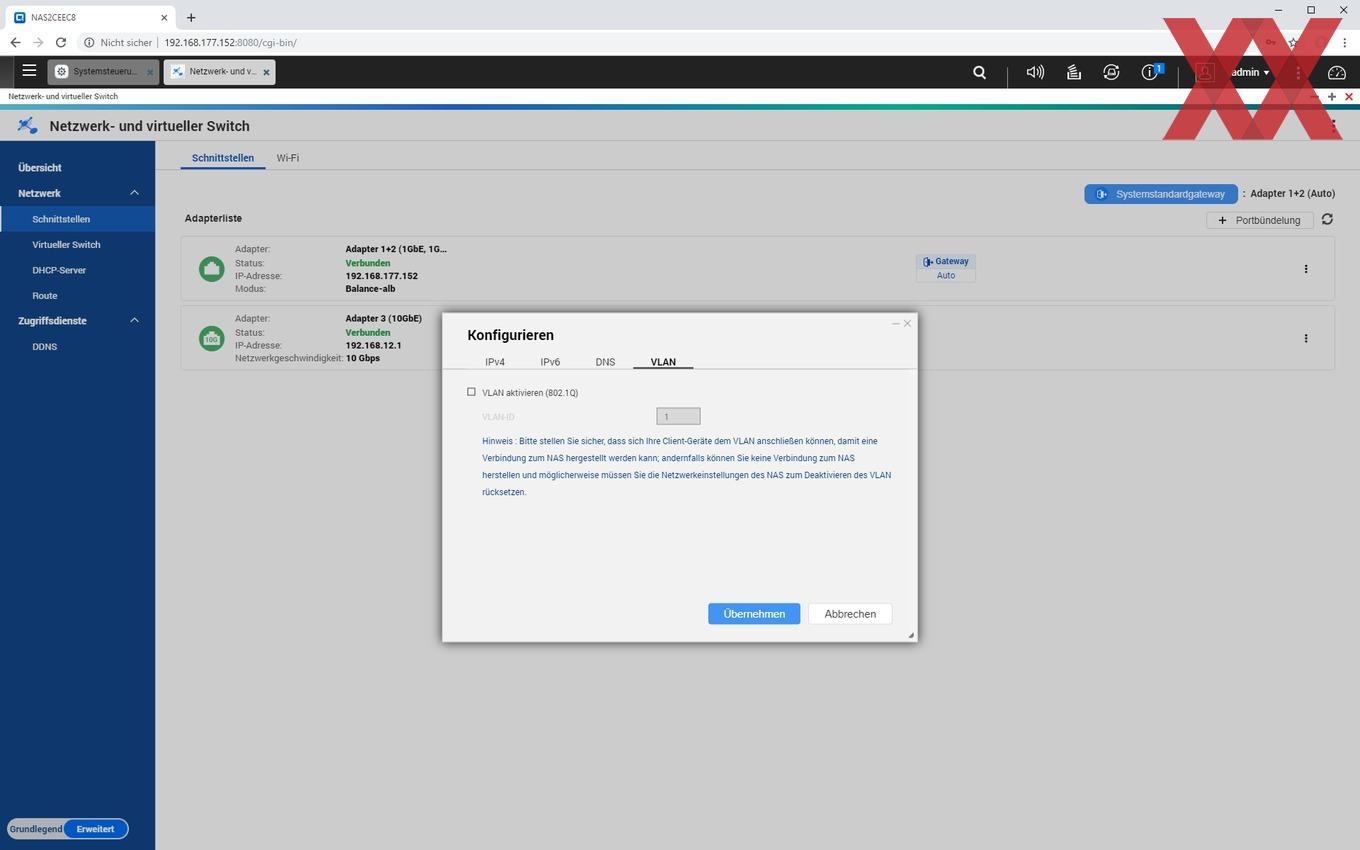Click the Balance-alb mode value
Viewport: 1360px width, 850px height.
tap(370, 289)
